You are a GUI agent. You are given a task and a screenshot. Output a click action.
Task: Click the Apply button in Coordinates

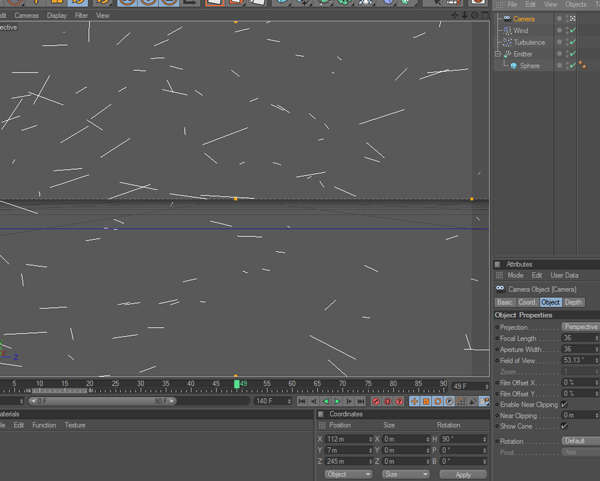tap(463, 474)
